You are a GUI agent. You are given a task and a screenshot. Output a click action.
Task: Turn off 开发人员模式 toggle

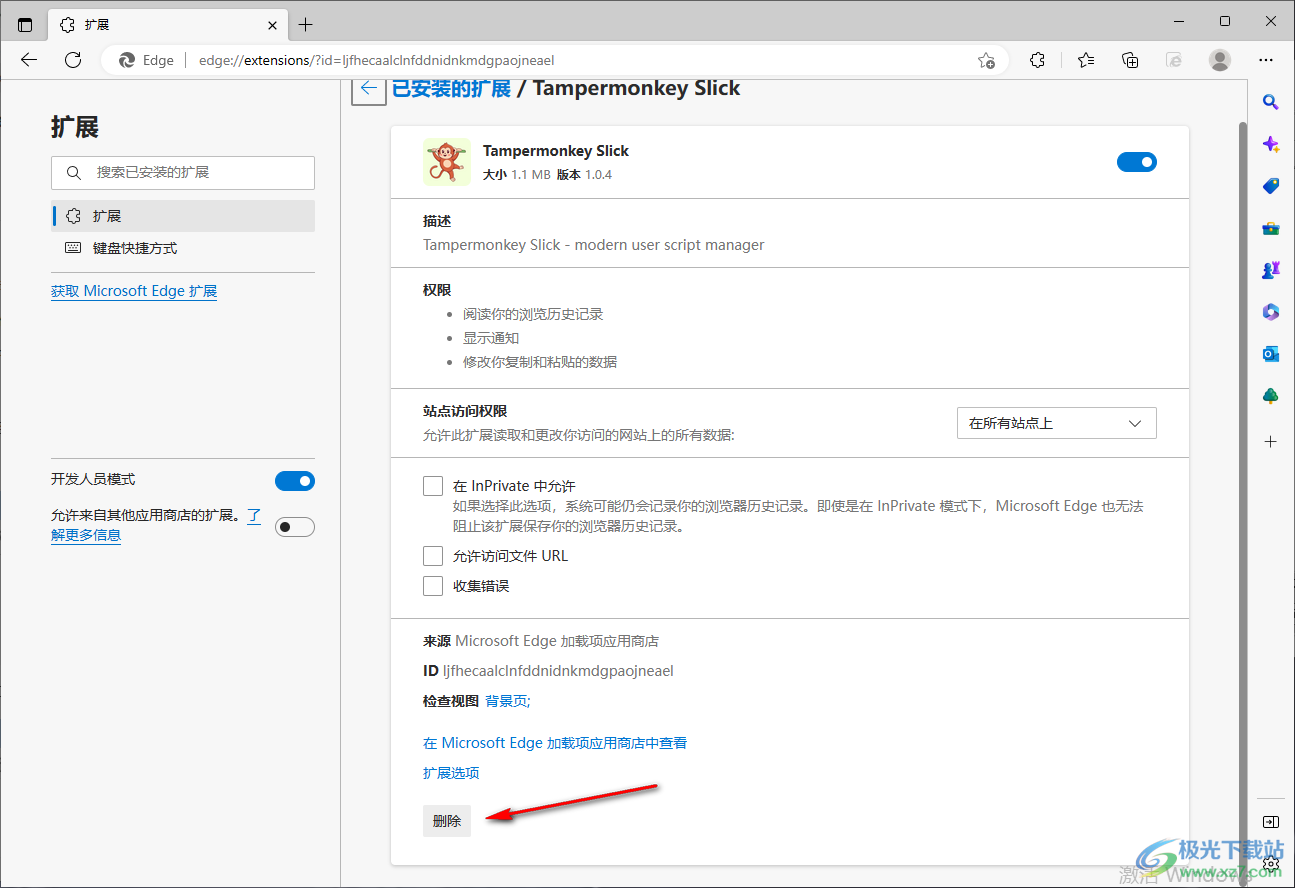[x=295, y=481]
